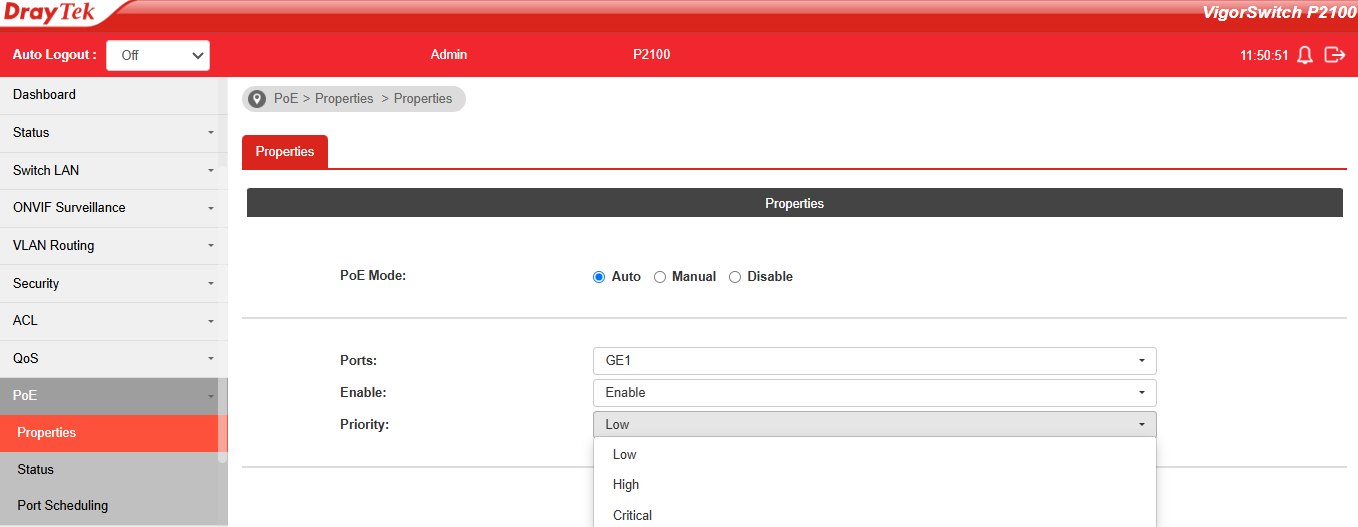
Task: Click the logout arrow icon
Action: coord(1334,55)
